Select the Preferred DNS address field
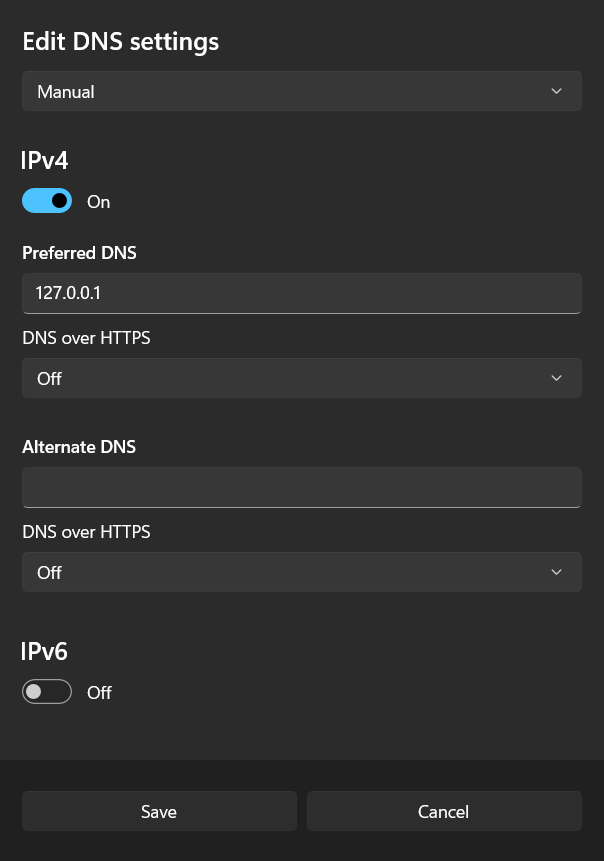This screenshot has height=861, width=604. (x=300, y=293)
